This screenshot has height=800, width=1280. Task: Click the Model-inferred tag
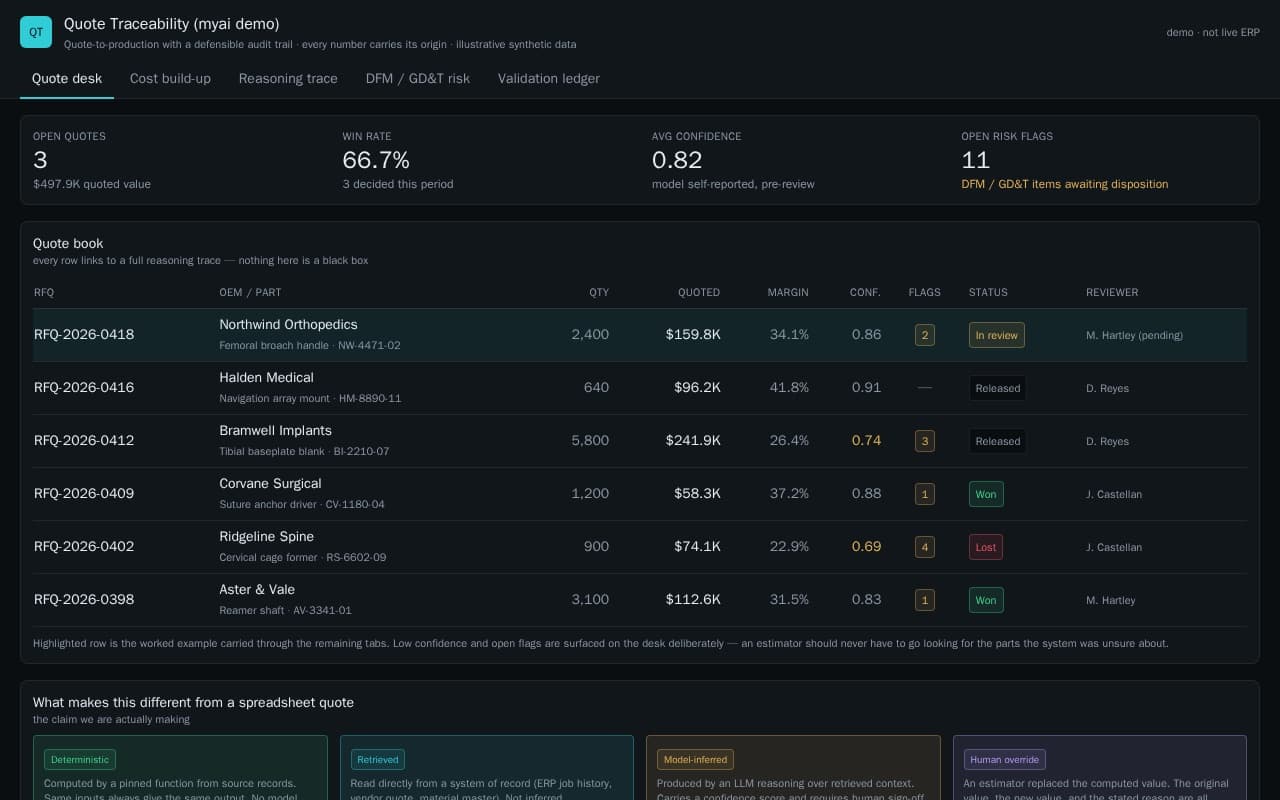coord(696,760)
